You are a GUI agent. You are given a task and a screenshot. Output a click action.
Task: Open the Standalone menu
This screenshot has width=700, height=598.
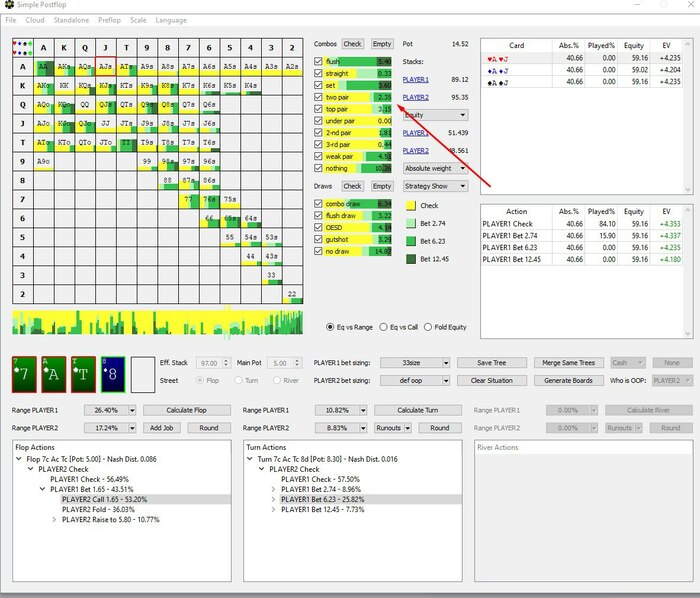(x=71, y=20)
